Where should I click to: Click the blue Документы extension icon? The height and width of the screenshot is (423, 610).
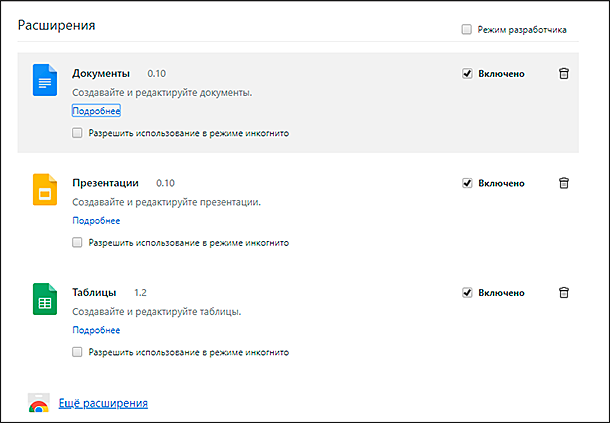click(45, 80)
